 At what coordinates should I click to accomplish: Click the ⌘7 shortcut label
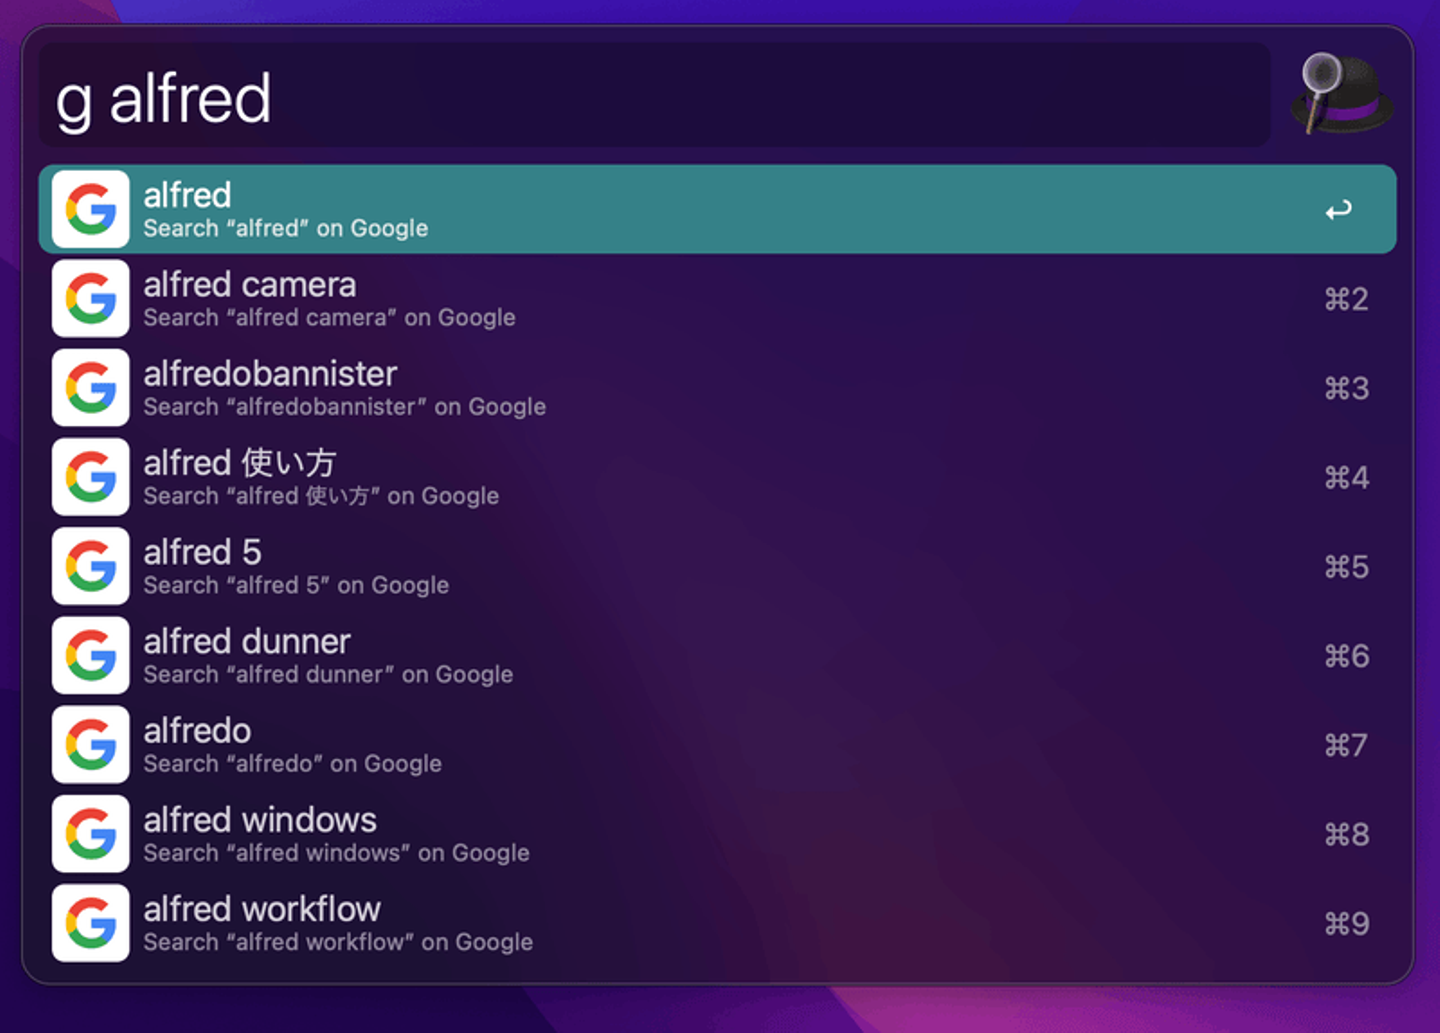1346,745
